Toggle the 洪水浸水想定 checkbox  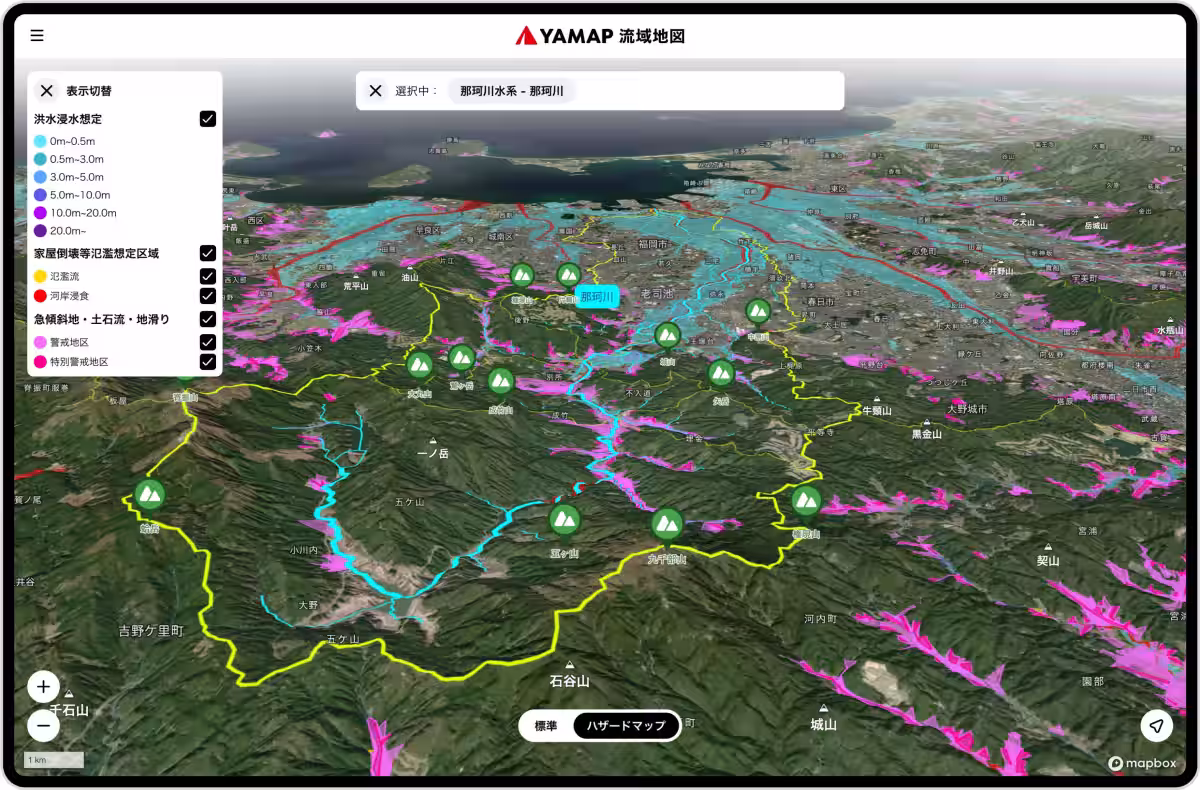(x=208, y=119)
